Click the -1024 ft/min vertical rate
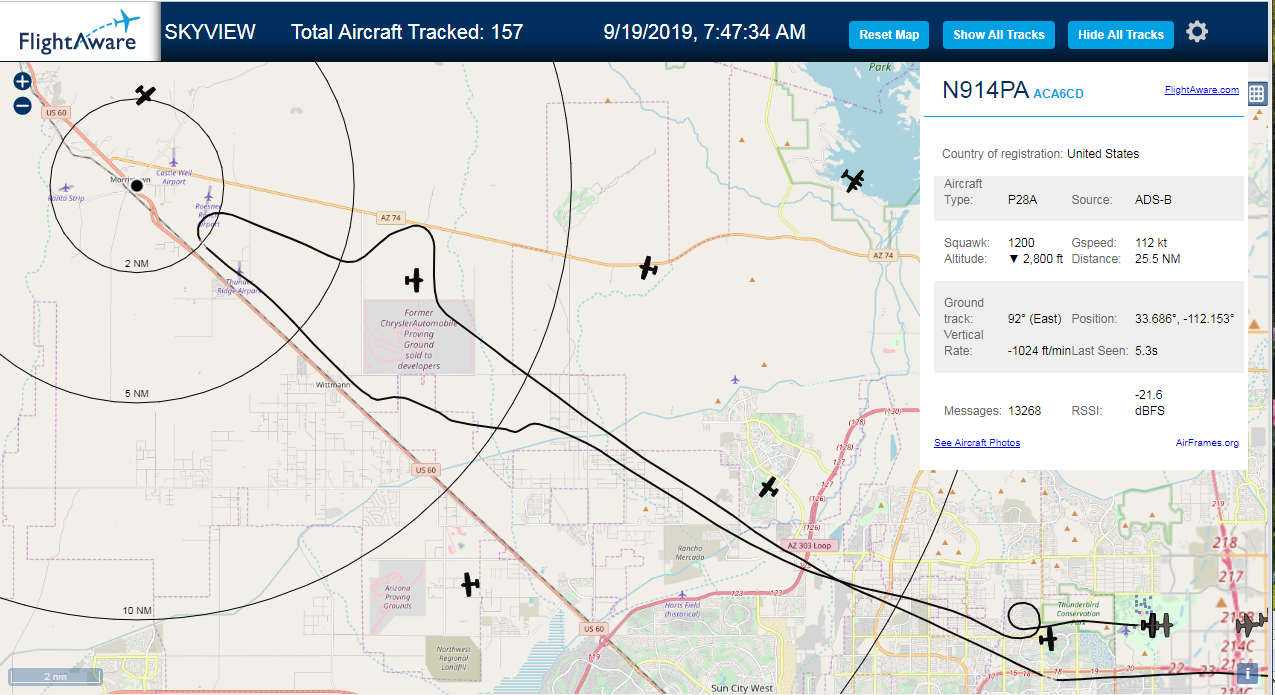The height and width of the screenshot is (695, 1275). click(x=1039, y=351)
